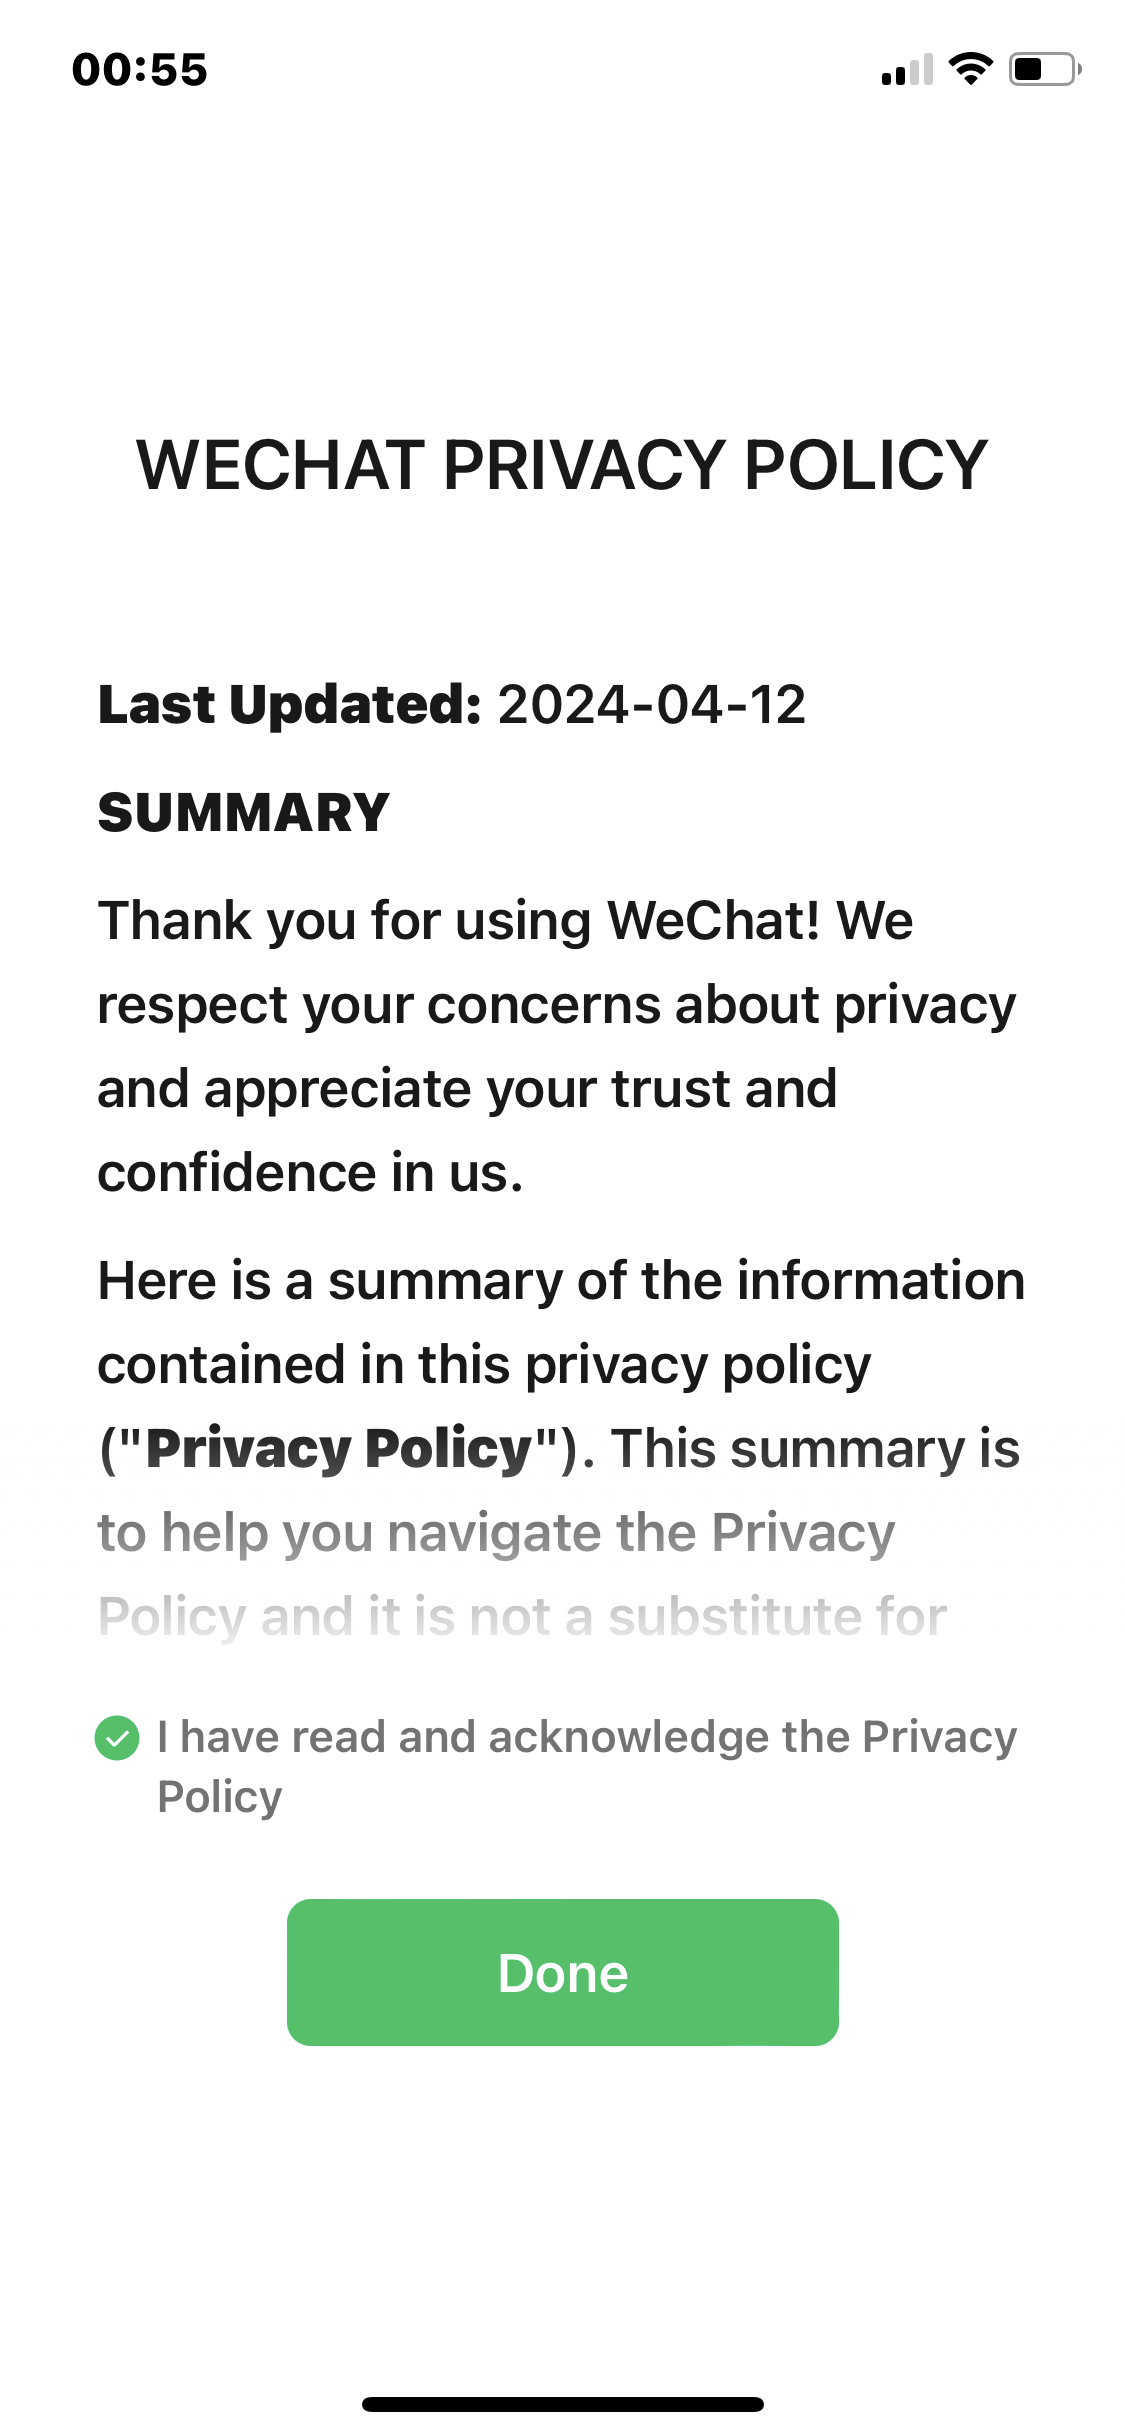Reveal the truncated Privacy Policy paragraph

520,1610
